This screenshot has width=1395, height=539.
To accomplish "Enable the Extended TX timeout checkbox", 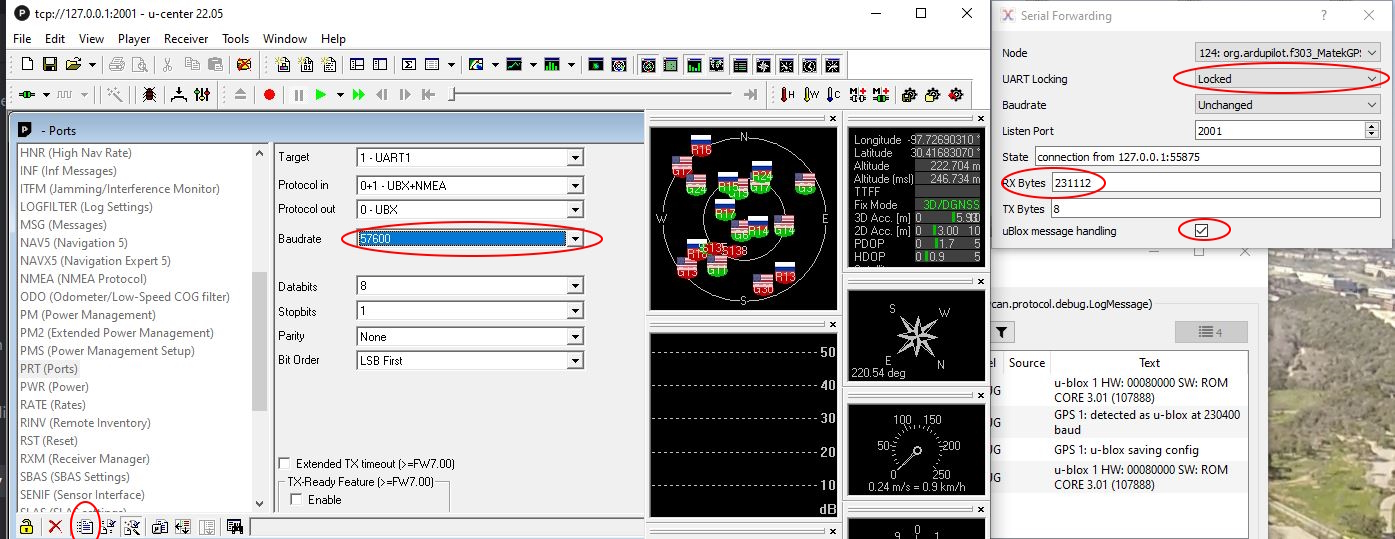I will pos(285,464).
